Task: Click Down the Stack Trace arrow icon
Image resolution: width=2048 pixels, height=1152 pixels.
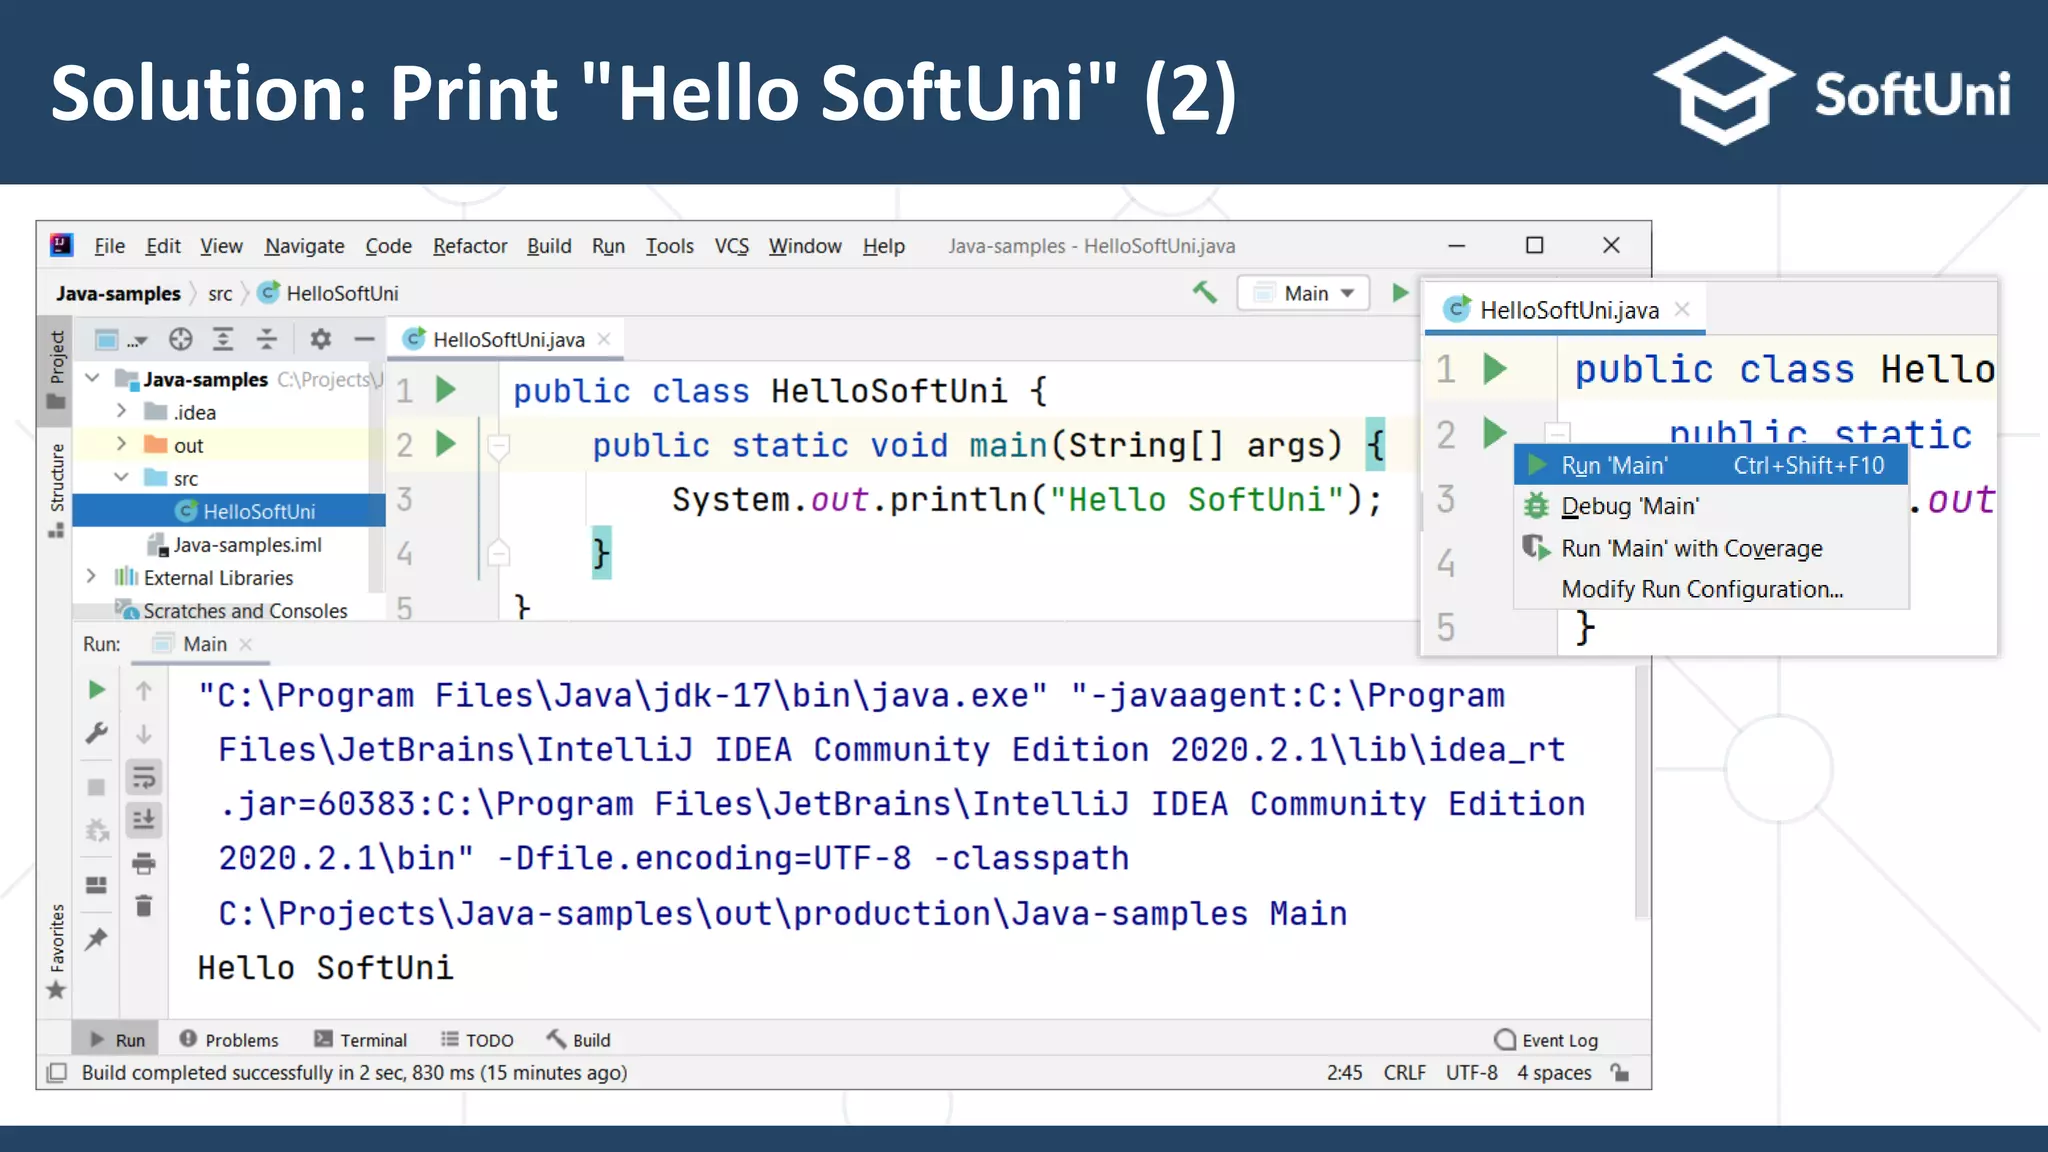Action: coord(144,734)
